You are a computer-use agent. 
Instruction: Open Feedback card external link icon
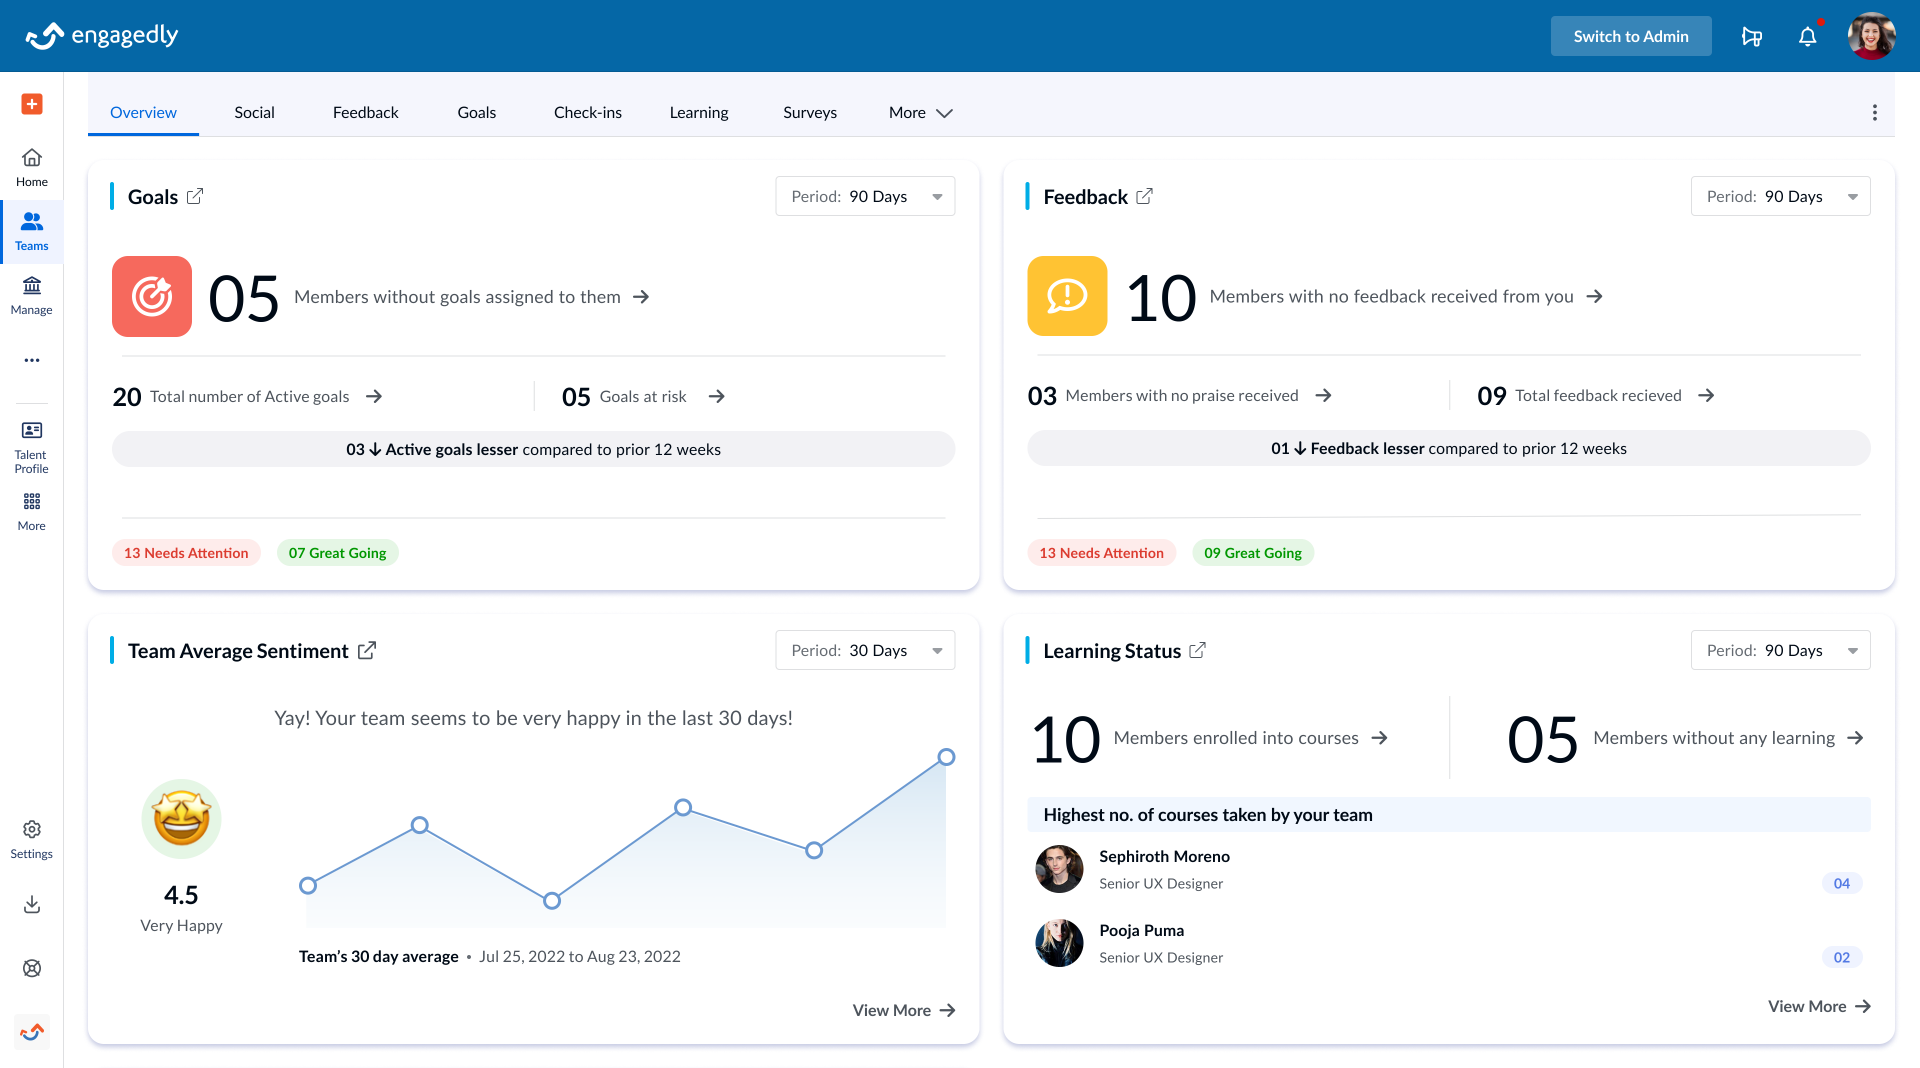[x=1144, y=196]
